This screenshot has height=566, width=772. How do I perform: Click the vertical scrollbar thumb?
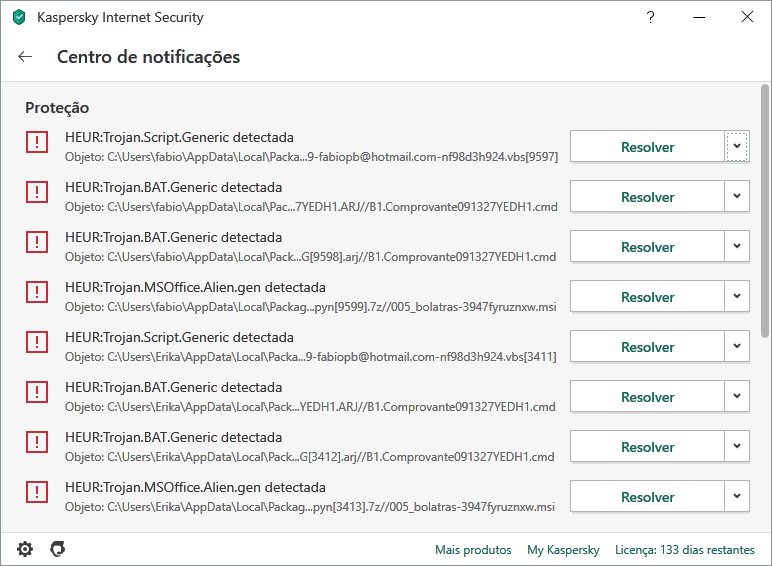[765, 215]
